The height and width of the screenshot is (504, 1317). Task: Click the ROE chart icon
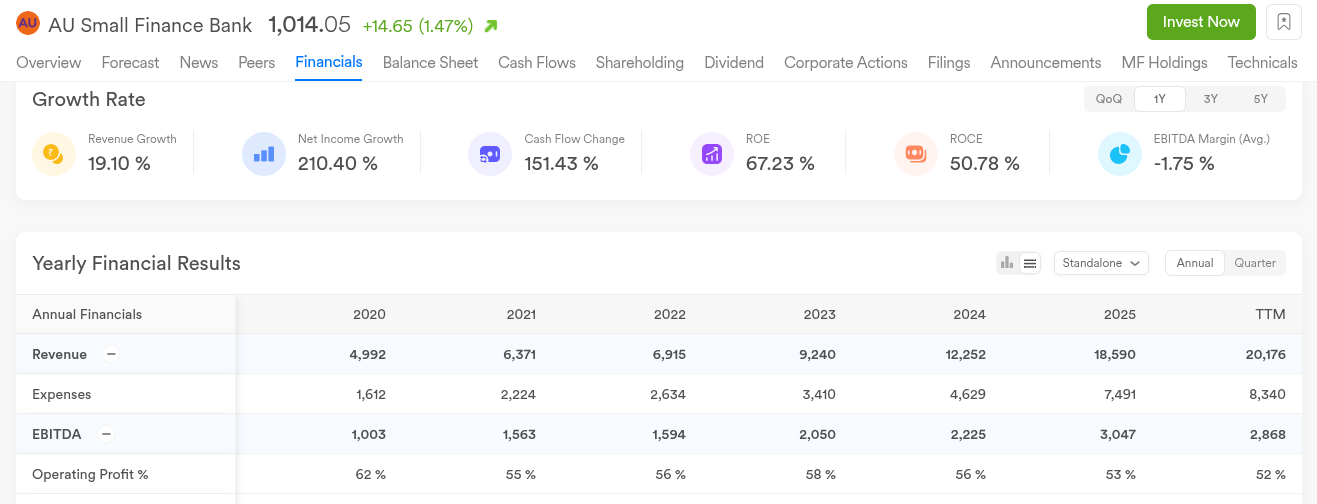pyautogui.click(x=712, y=154)
